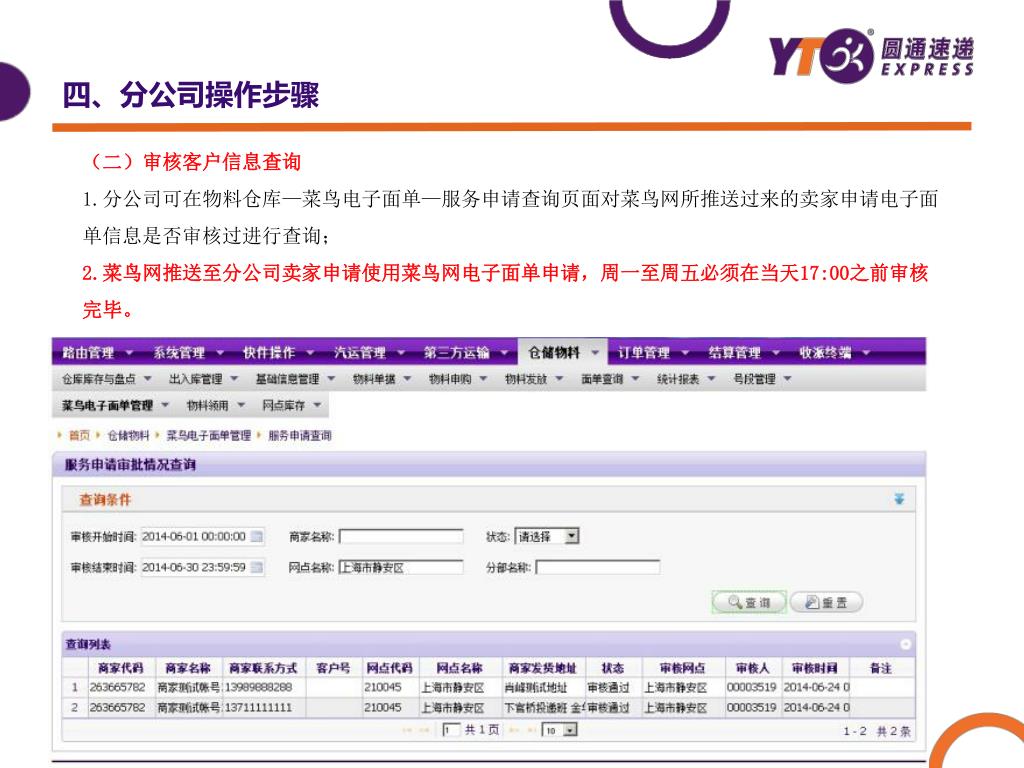Click 菜鸟电子面单管理 breadcrumb link
1024x768 pixels.
click(x=208, y=435)
